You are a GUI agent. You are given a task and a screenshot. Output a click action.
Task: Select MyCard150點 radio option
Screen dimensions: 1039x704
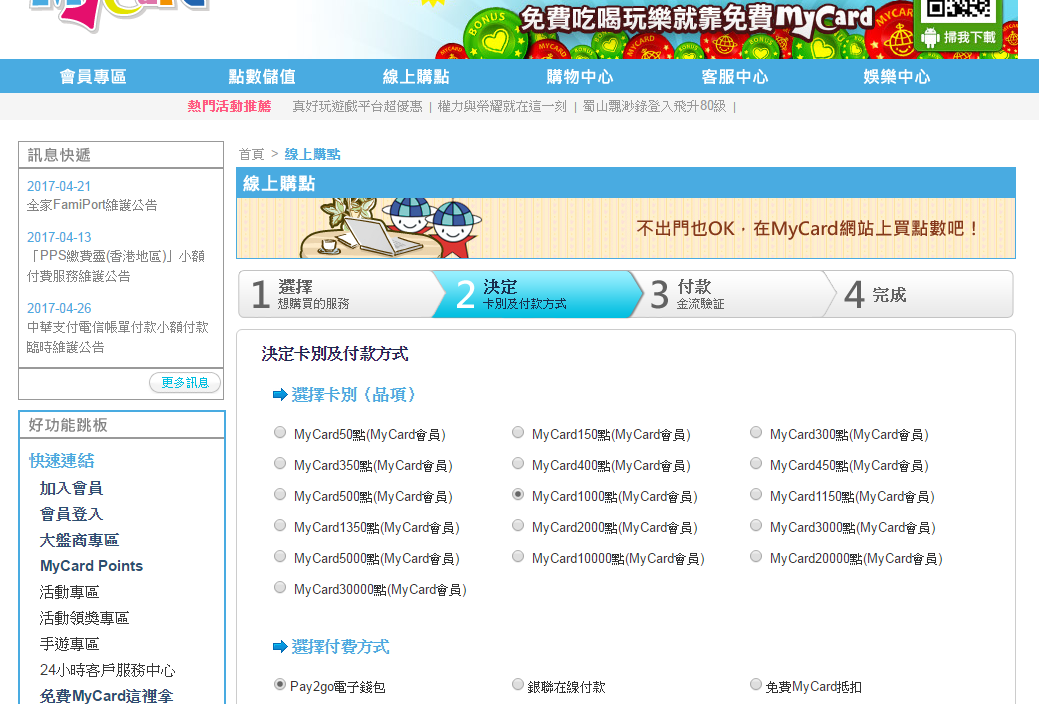[x=518, y=433]
